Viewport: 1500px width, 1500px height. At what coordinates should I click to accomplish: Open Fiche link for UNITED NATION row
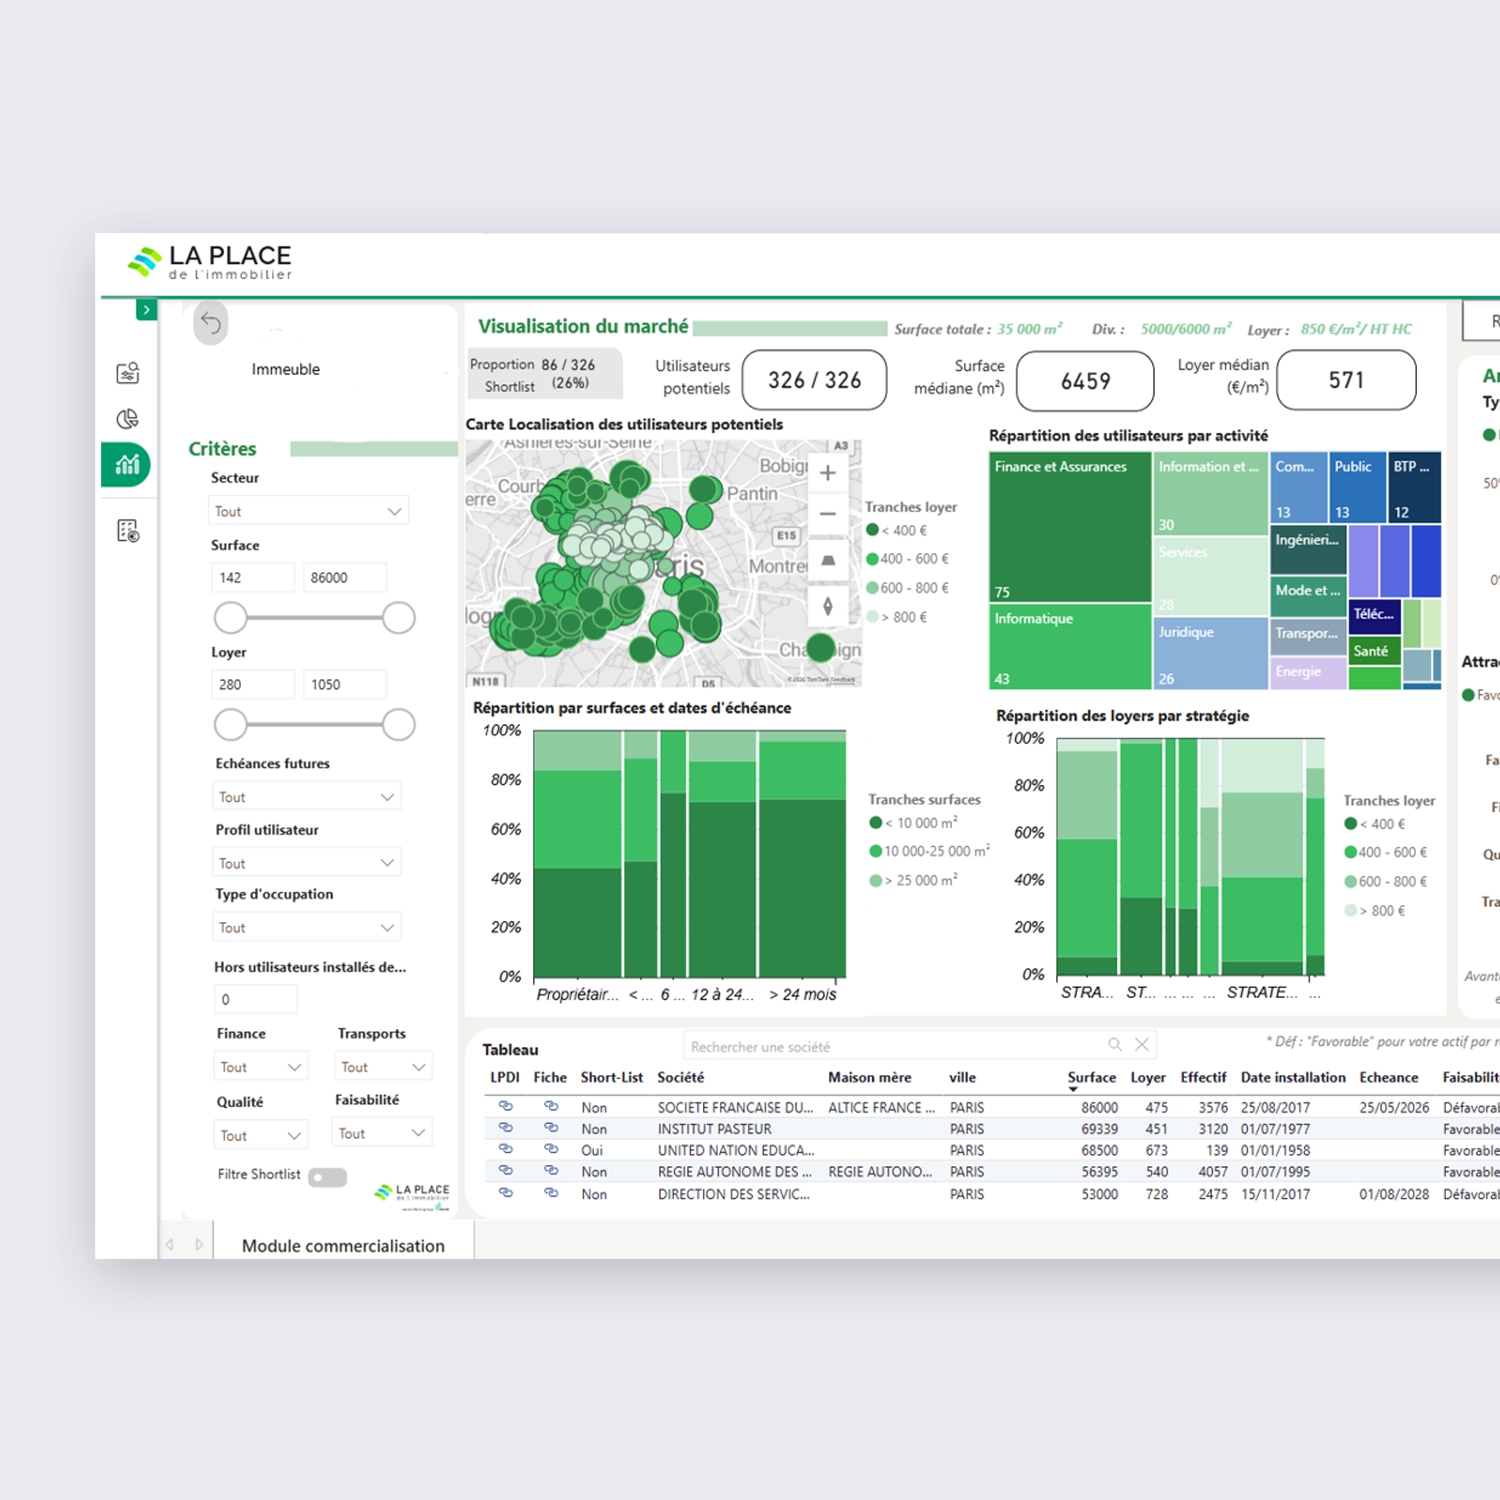click(551, 1149)
